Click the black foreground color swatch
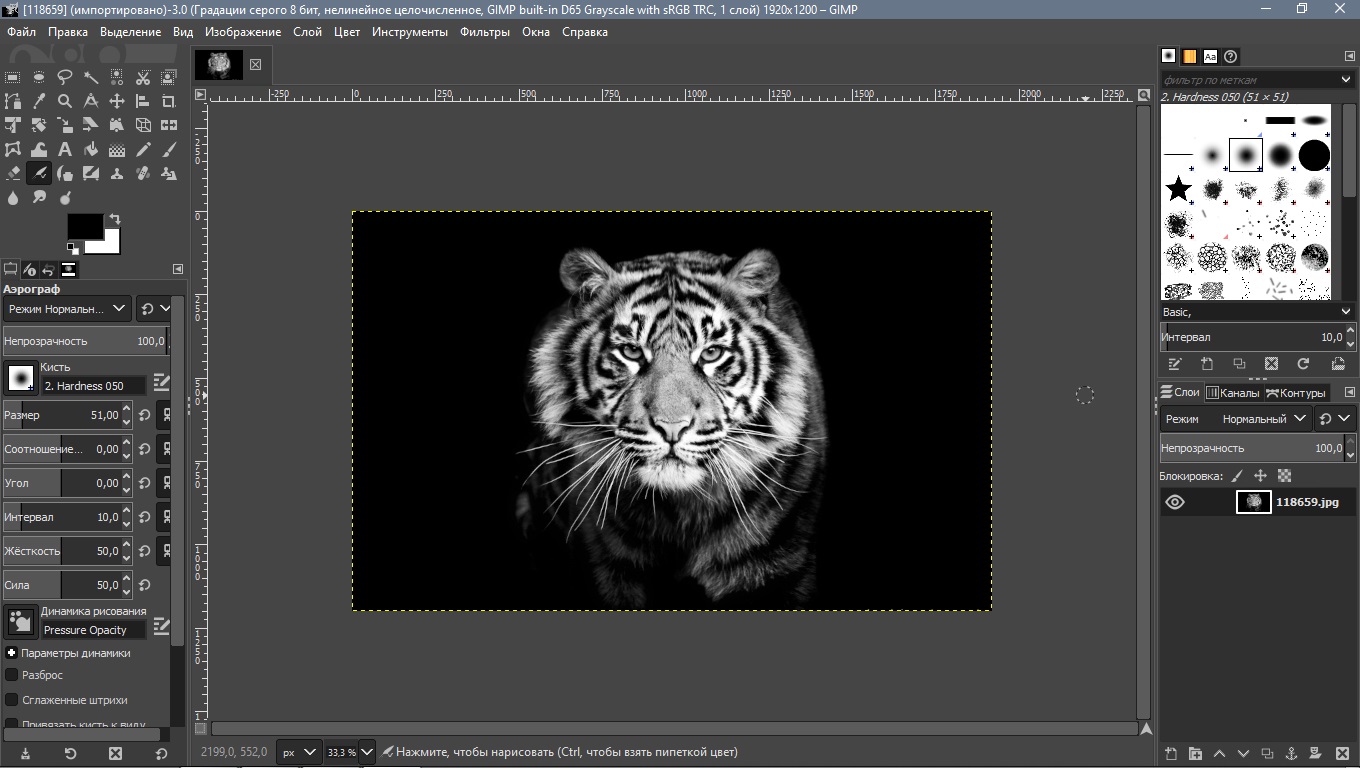The width and height of the screenshot is (1360, 768). coord(84,226)
